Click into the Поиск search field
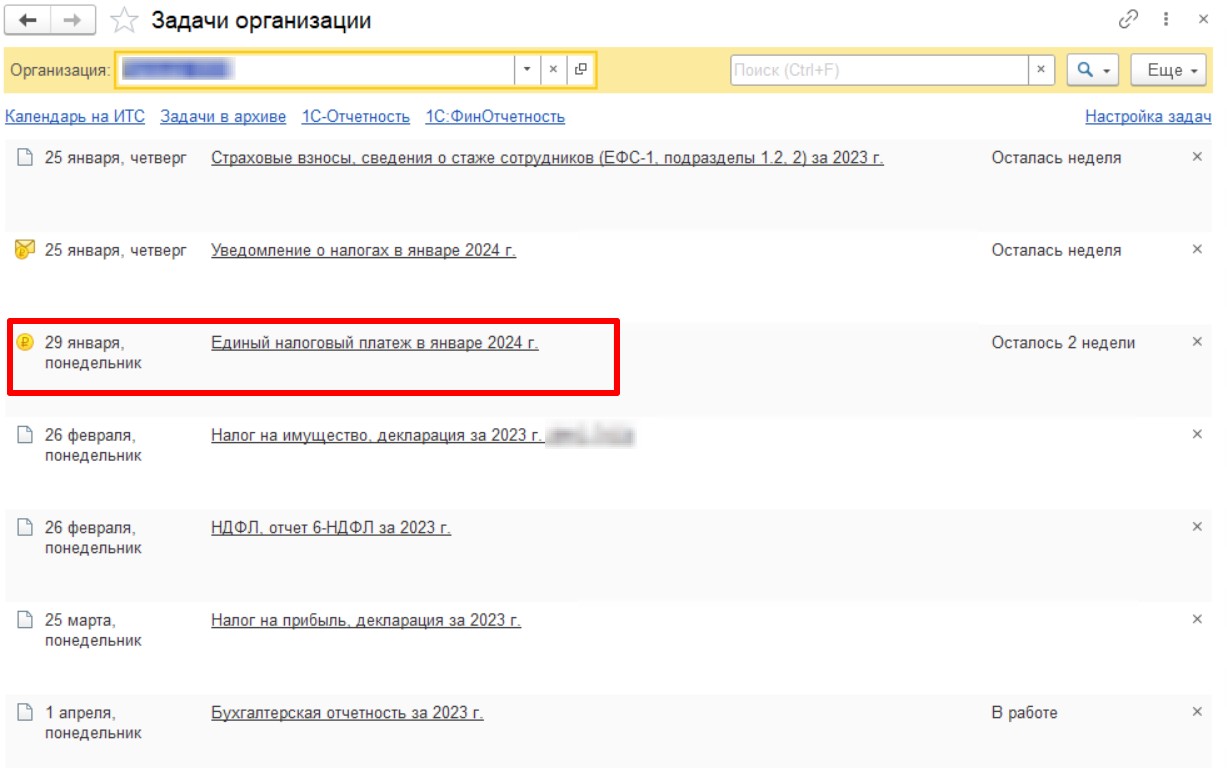The image size is (1227, 768). (880, 70)
